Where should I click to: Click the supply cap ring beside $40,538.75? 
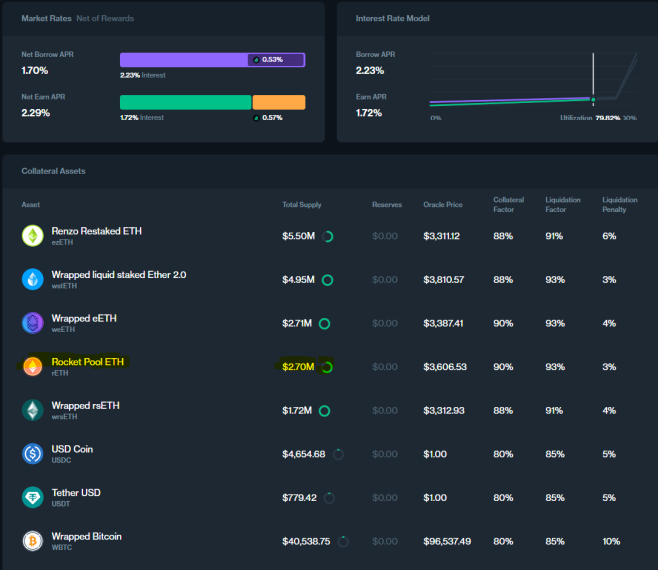343,541
